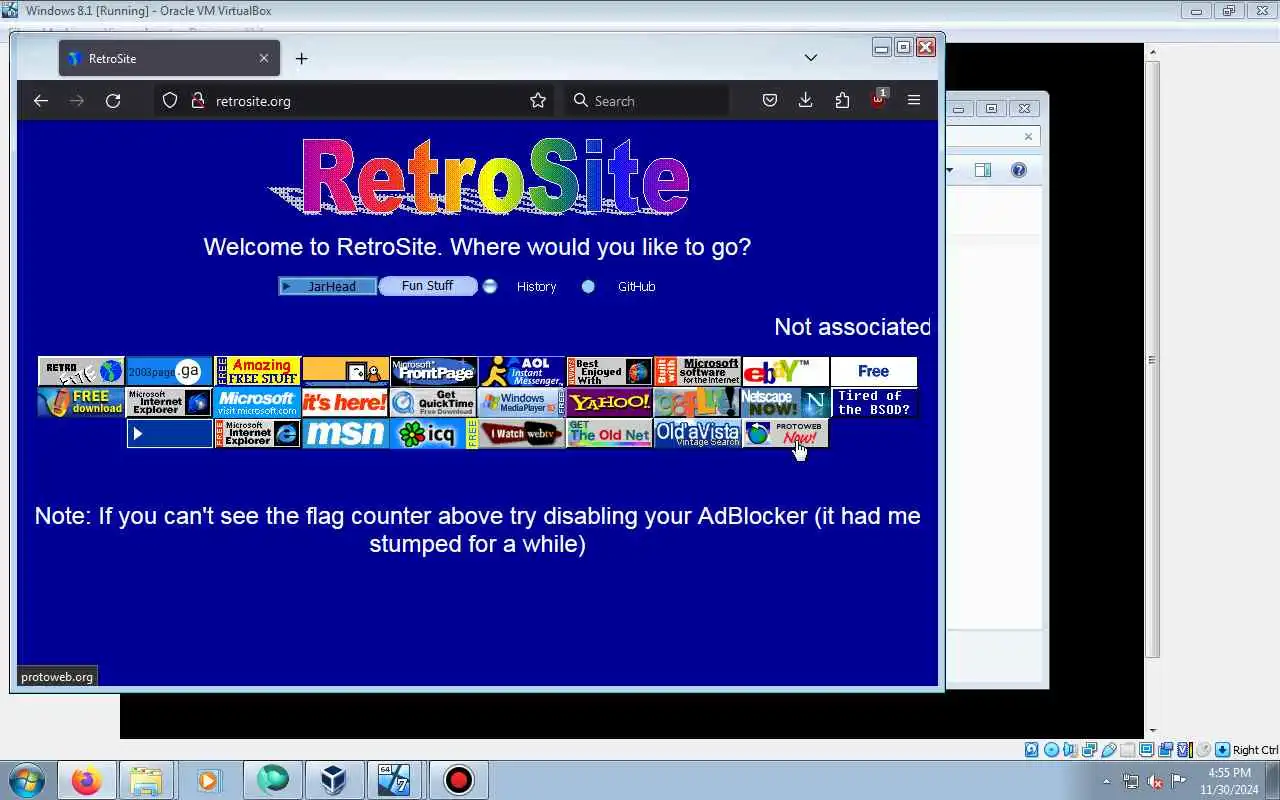Click the RetroSite rainbow logo
Viewport: 1280px width, 800px height.
tap(480, 178)
